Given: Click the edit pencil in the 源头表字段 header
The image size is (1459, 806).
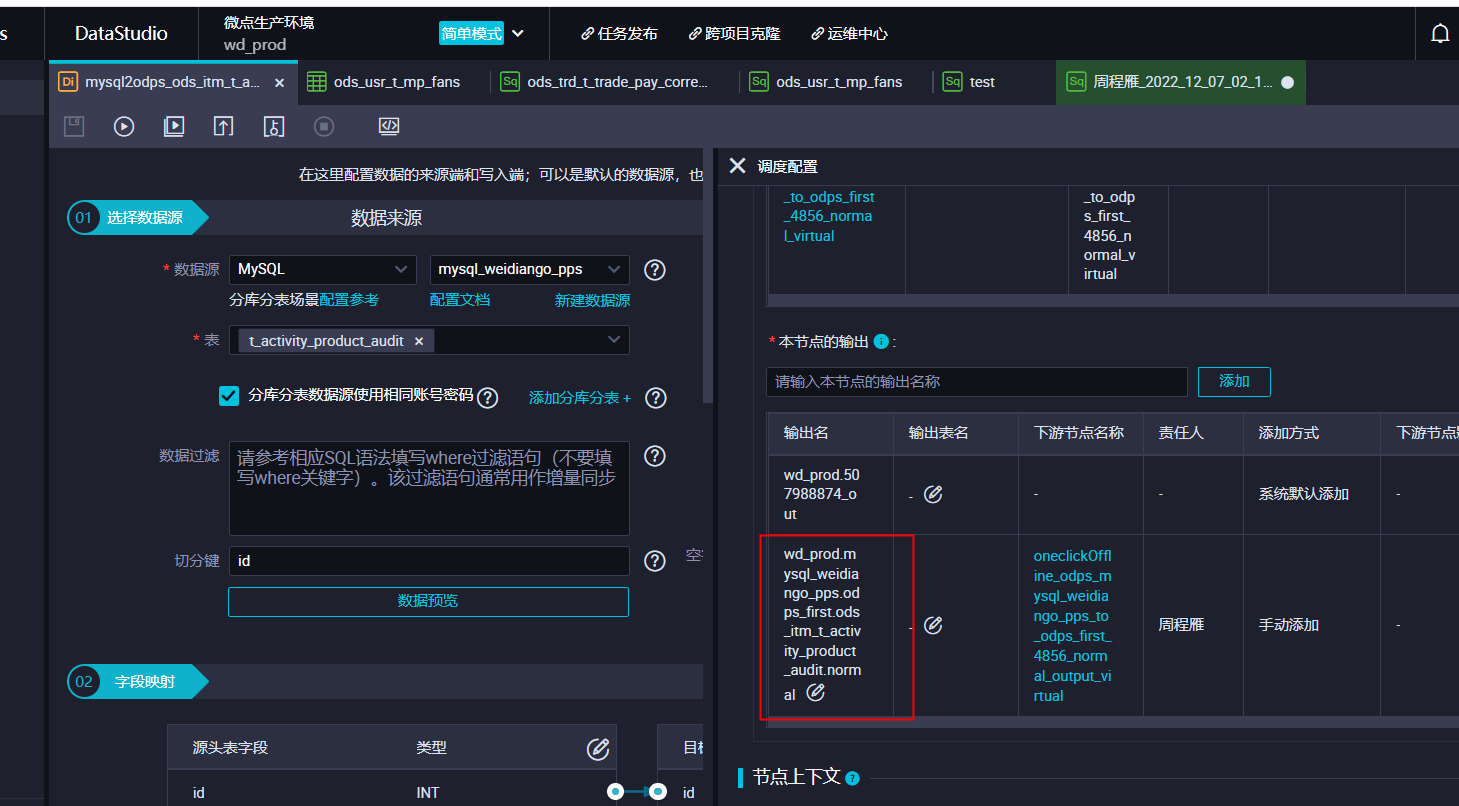Looking at the screenshot, I should [x=598, y=748].
